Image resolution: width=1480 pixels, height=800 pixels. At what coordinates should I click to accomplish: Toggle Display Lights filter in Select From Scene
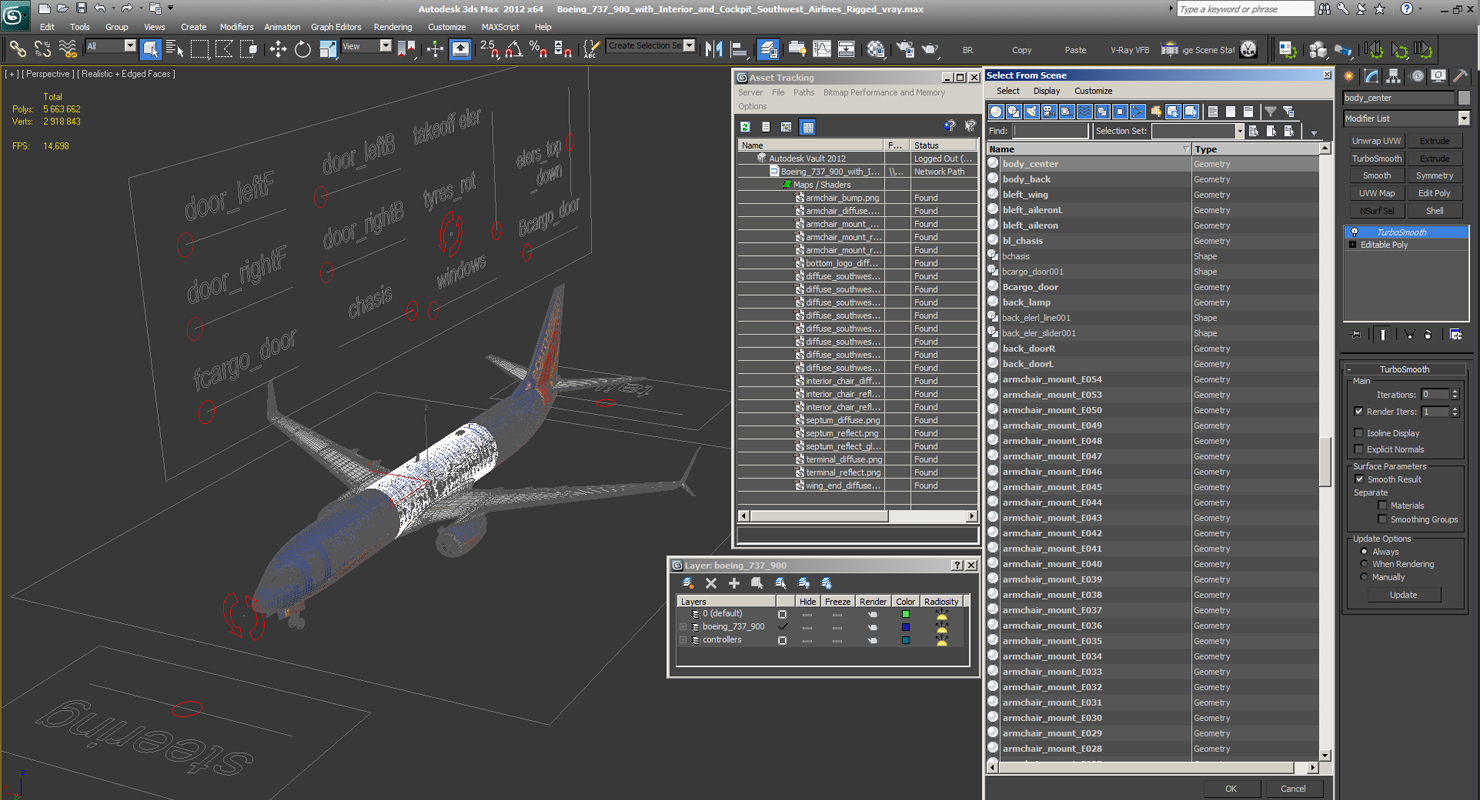coord(1031,112)
